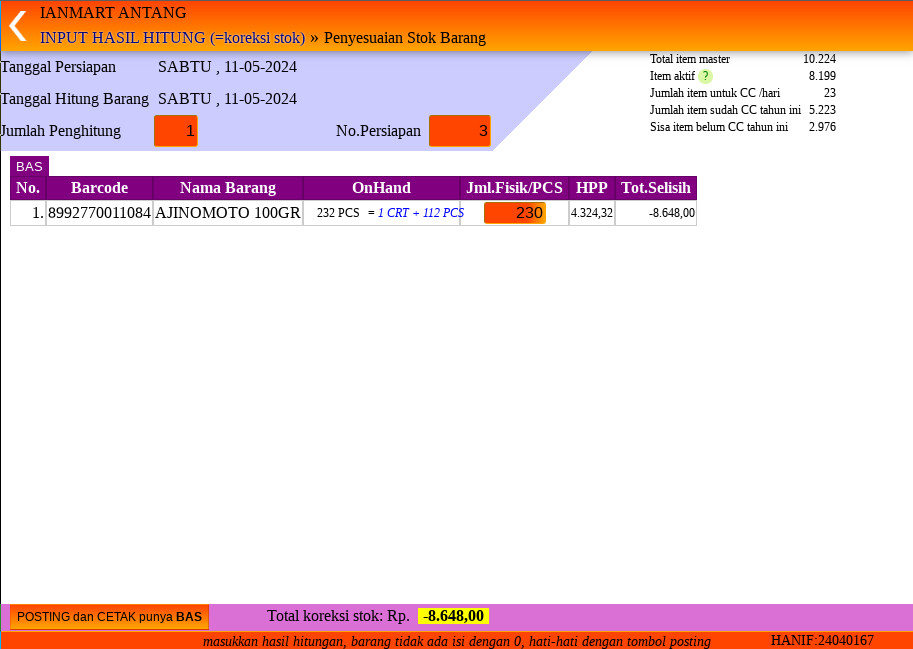913x649 pixels.
Task: Click the Jumlah Penghitung input field
Action: [x=176, y=131]
